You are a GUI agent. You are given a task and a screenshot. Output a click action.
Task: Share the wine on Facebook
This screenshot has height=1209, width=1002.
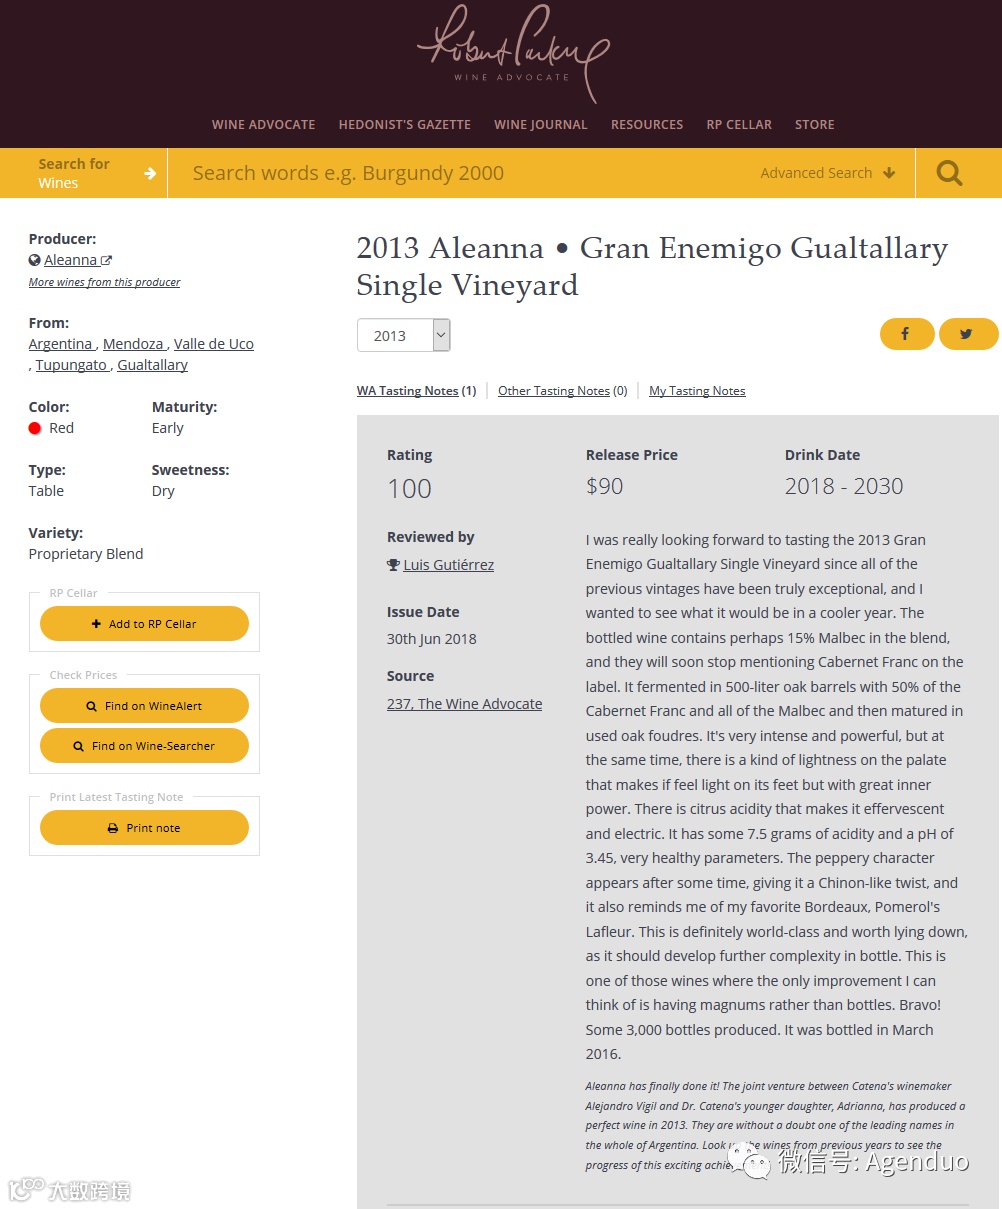click(906, 334)
